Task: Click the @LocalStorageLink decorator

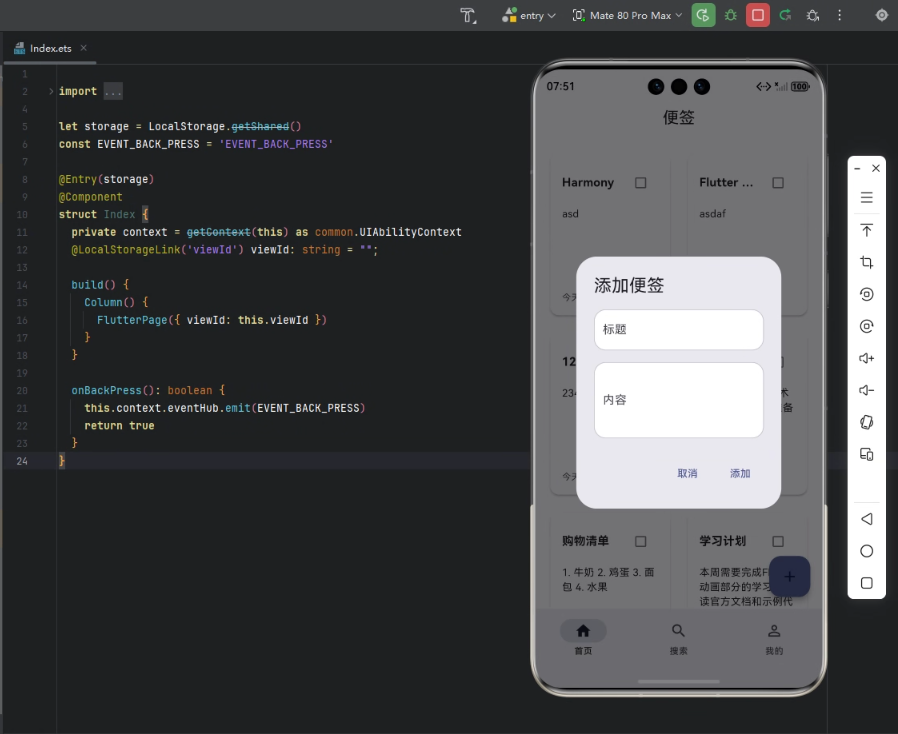Action: [x=125, y=250]
